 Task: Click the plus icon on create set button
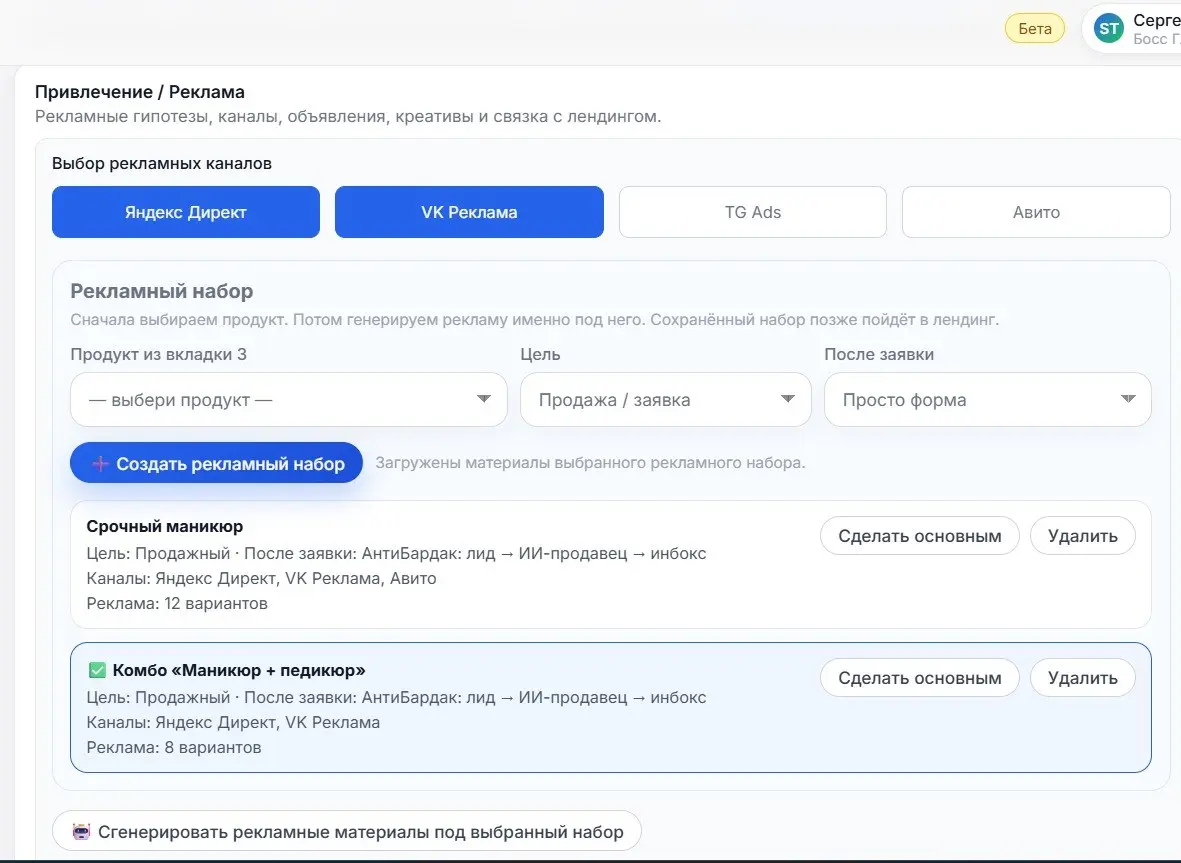click(100, 464)
